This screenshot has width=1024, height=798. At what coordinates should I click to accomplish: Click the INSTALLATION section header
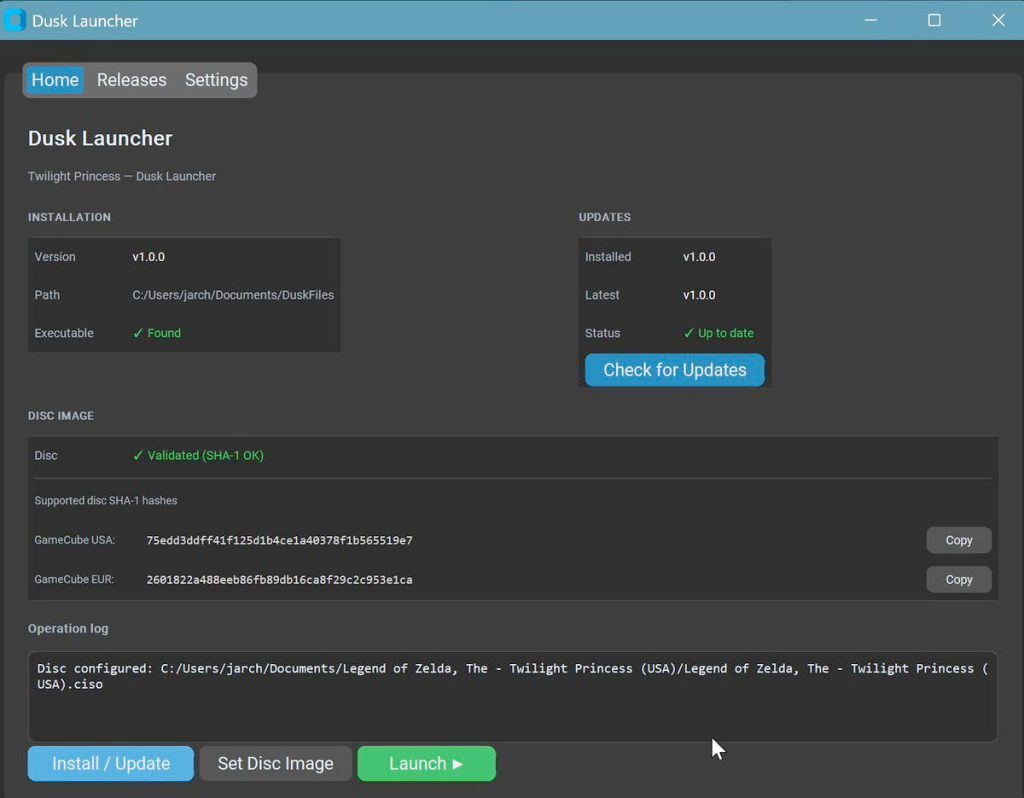click(69, 217)
